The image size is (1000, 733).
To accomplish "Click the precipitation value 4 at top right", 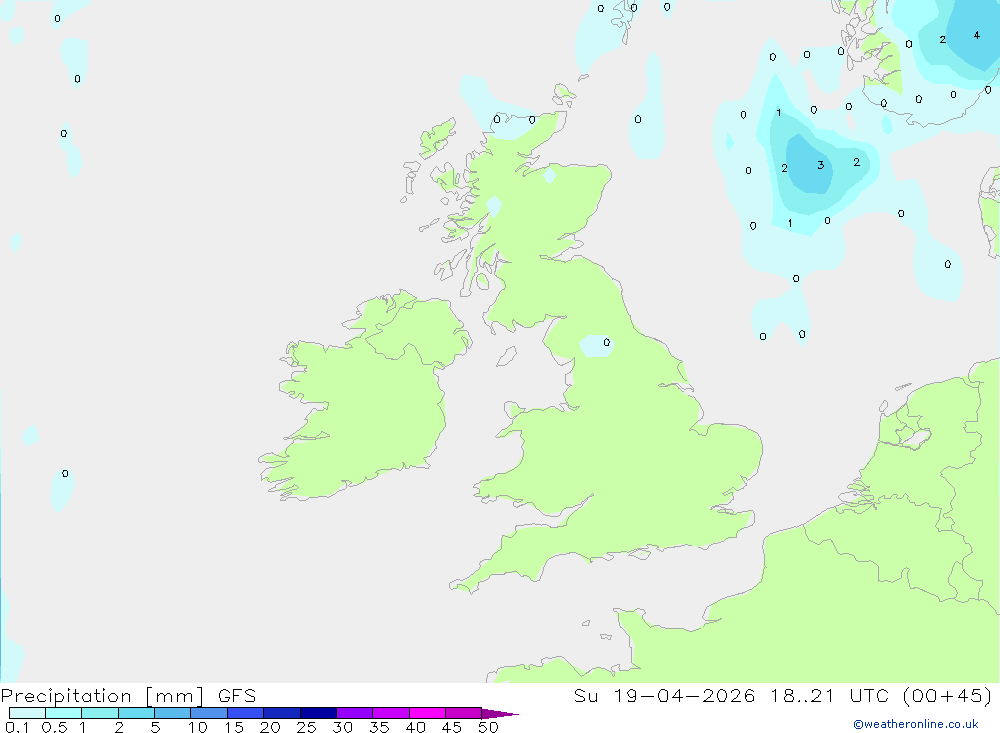I will (x=976, y=35).
